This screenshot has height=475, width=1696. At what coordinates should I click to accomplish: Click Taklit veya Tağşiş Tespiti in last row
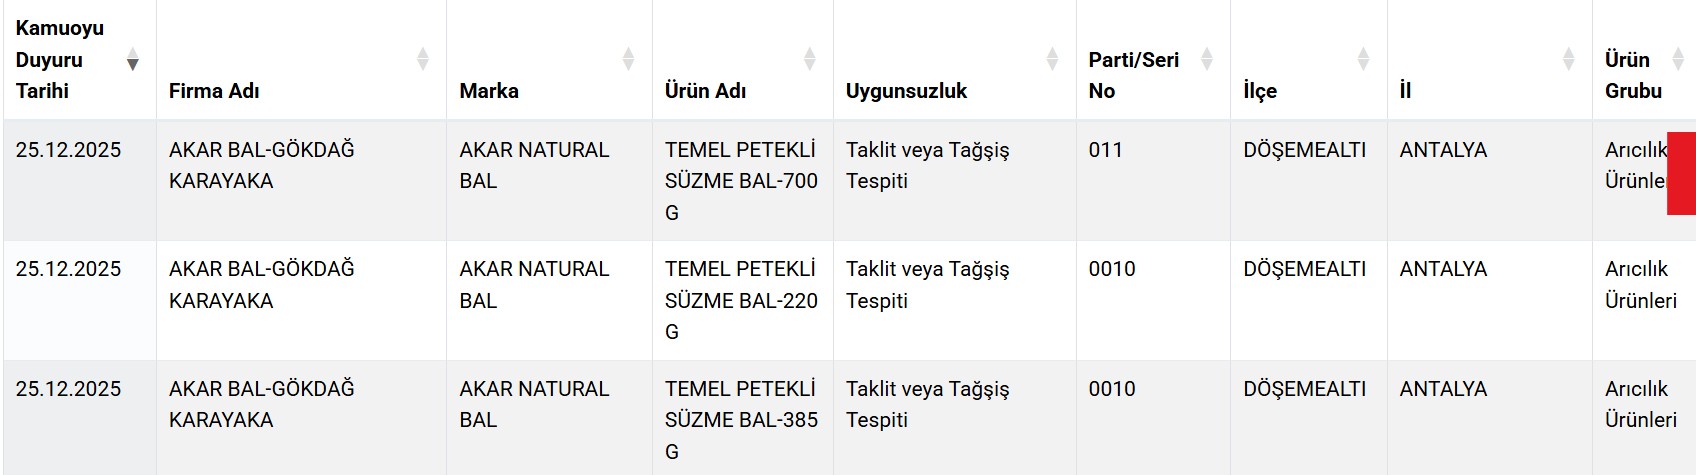click(x=927, y=404)
